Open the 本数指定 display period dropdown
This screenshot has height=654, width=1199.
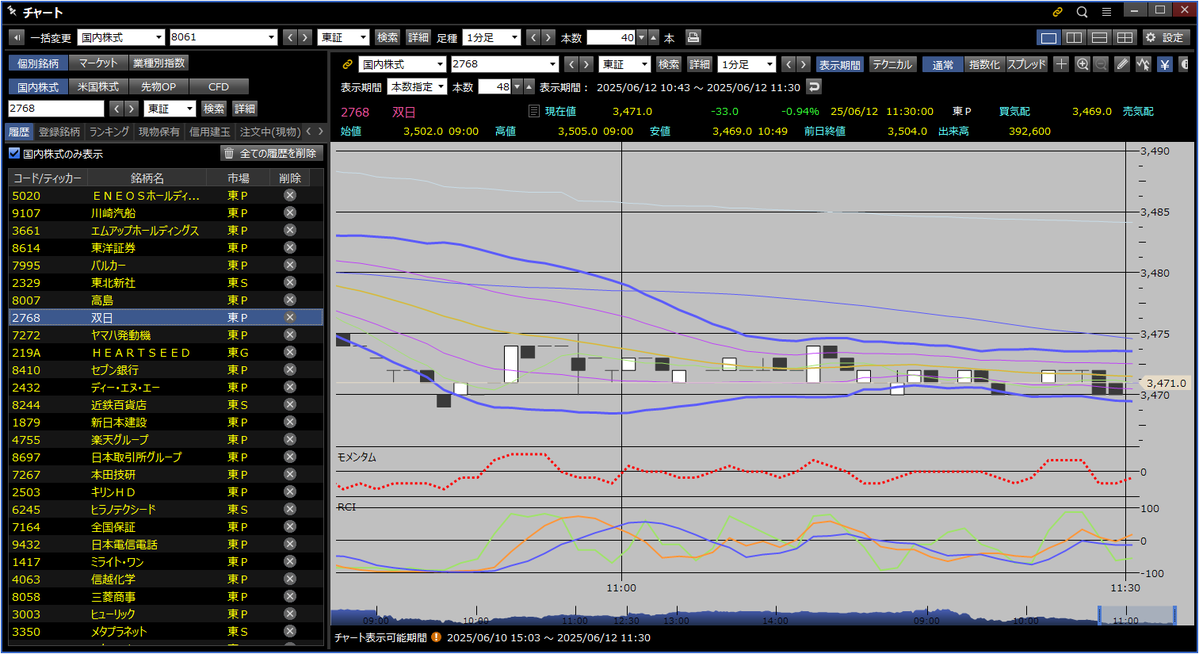click(x=417, y=86)
